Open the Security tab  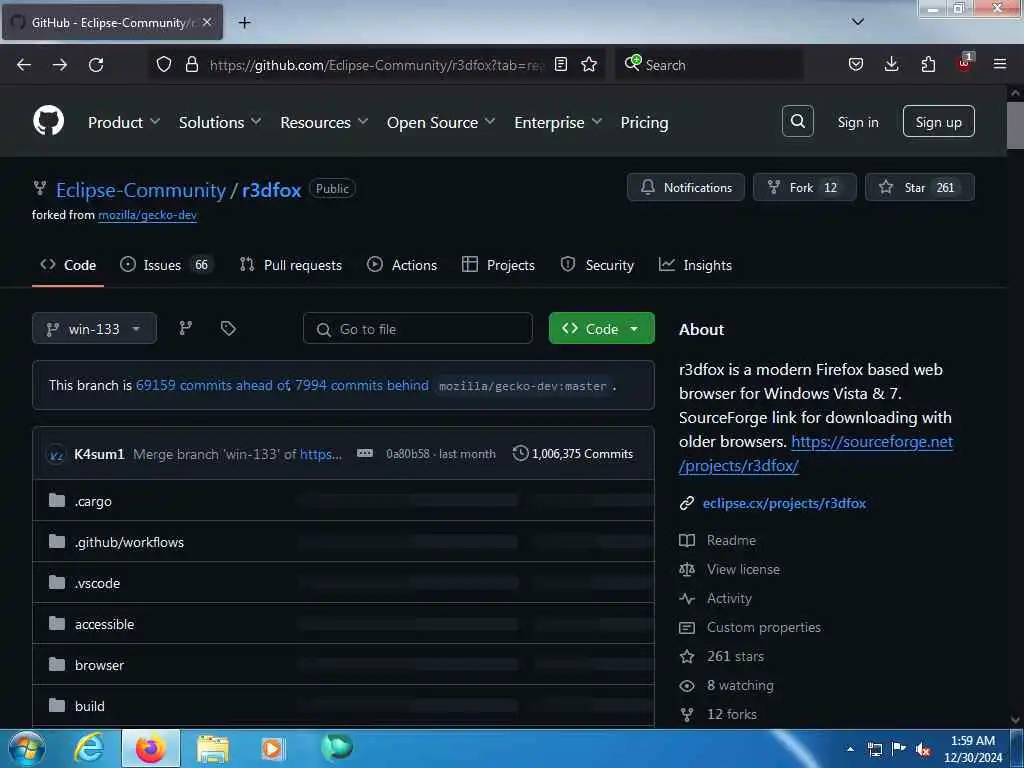tap(597, 265)
